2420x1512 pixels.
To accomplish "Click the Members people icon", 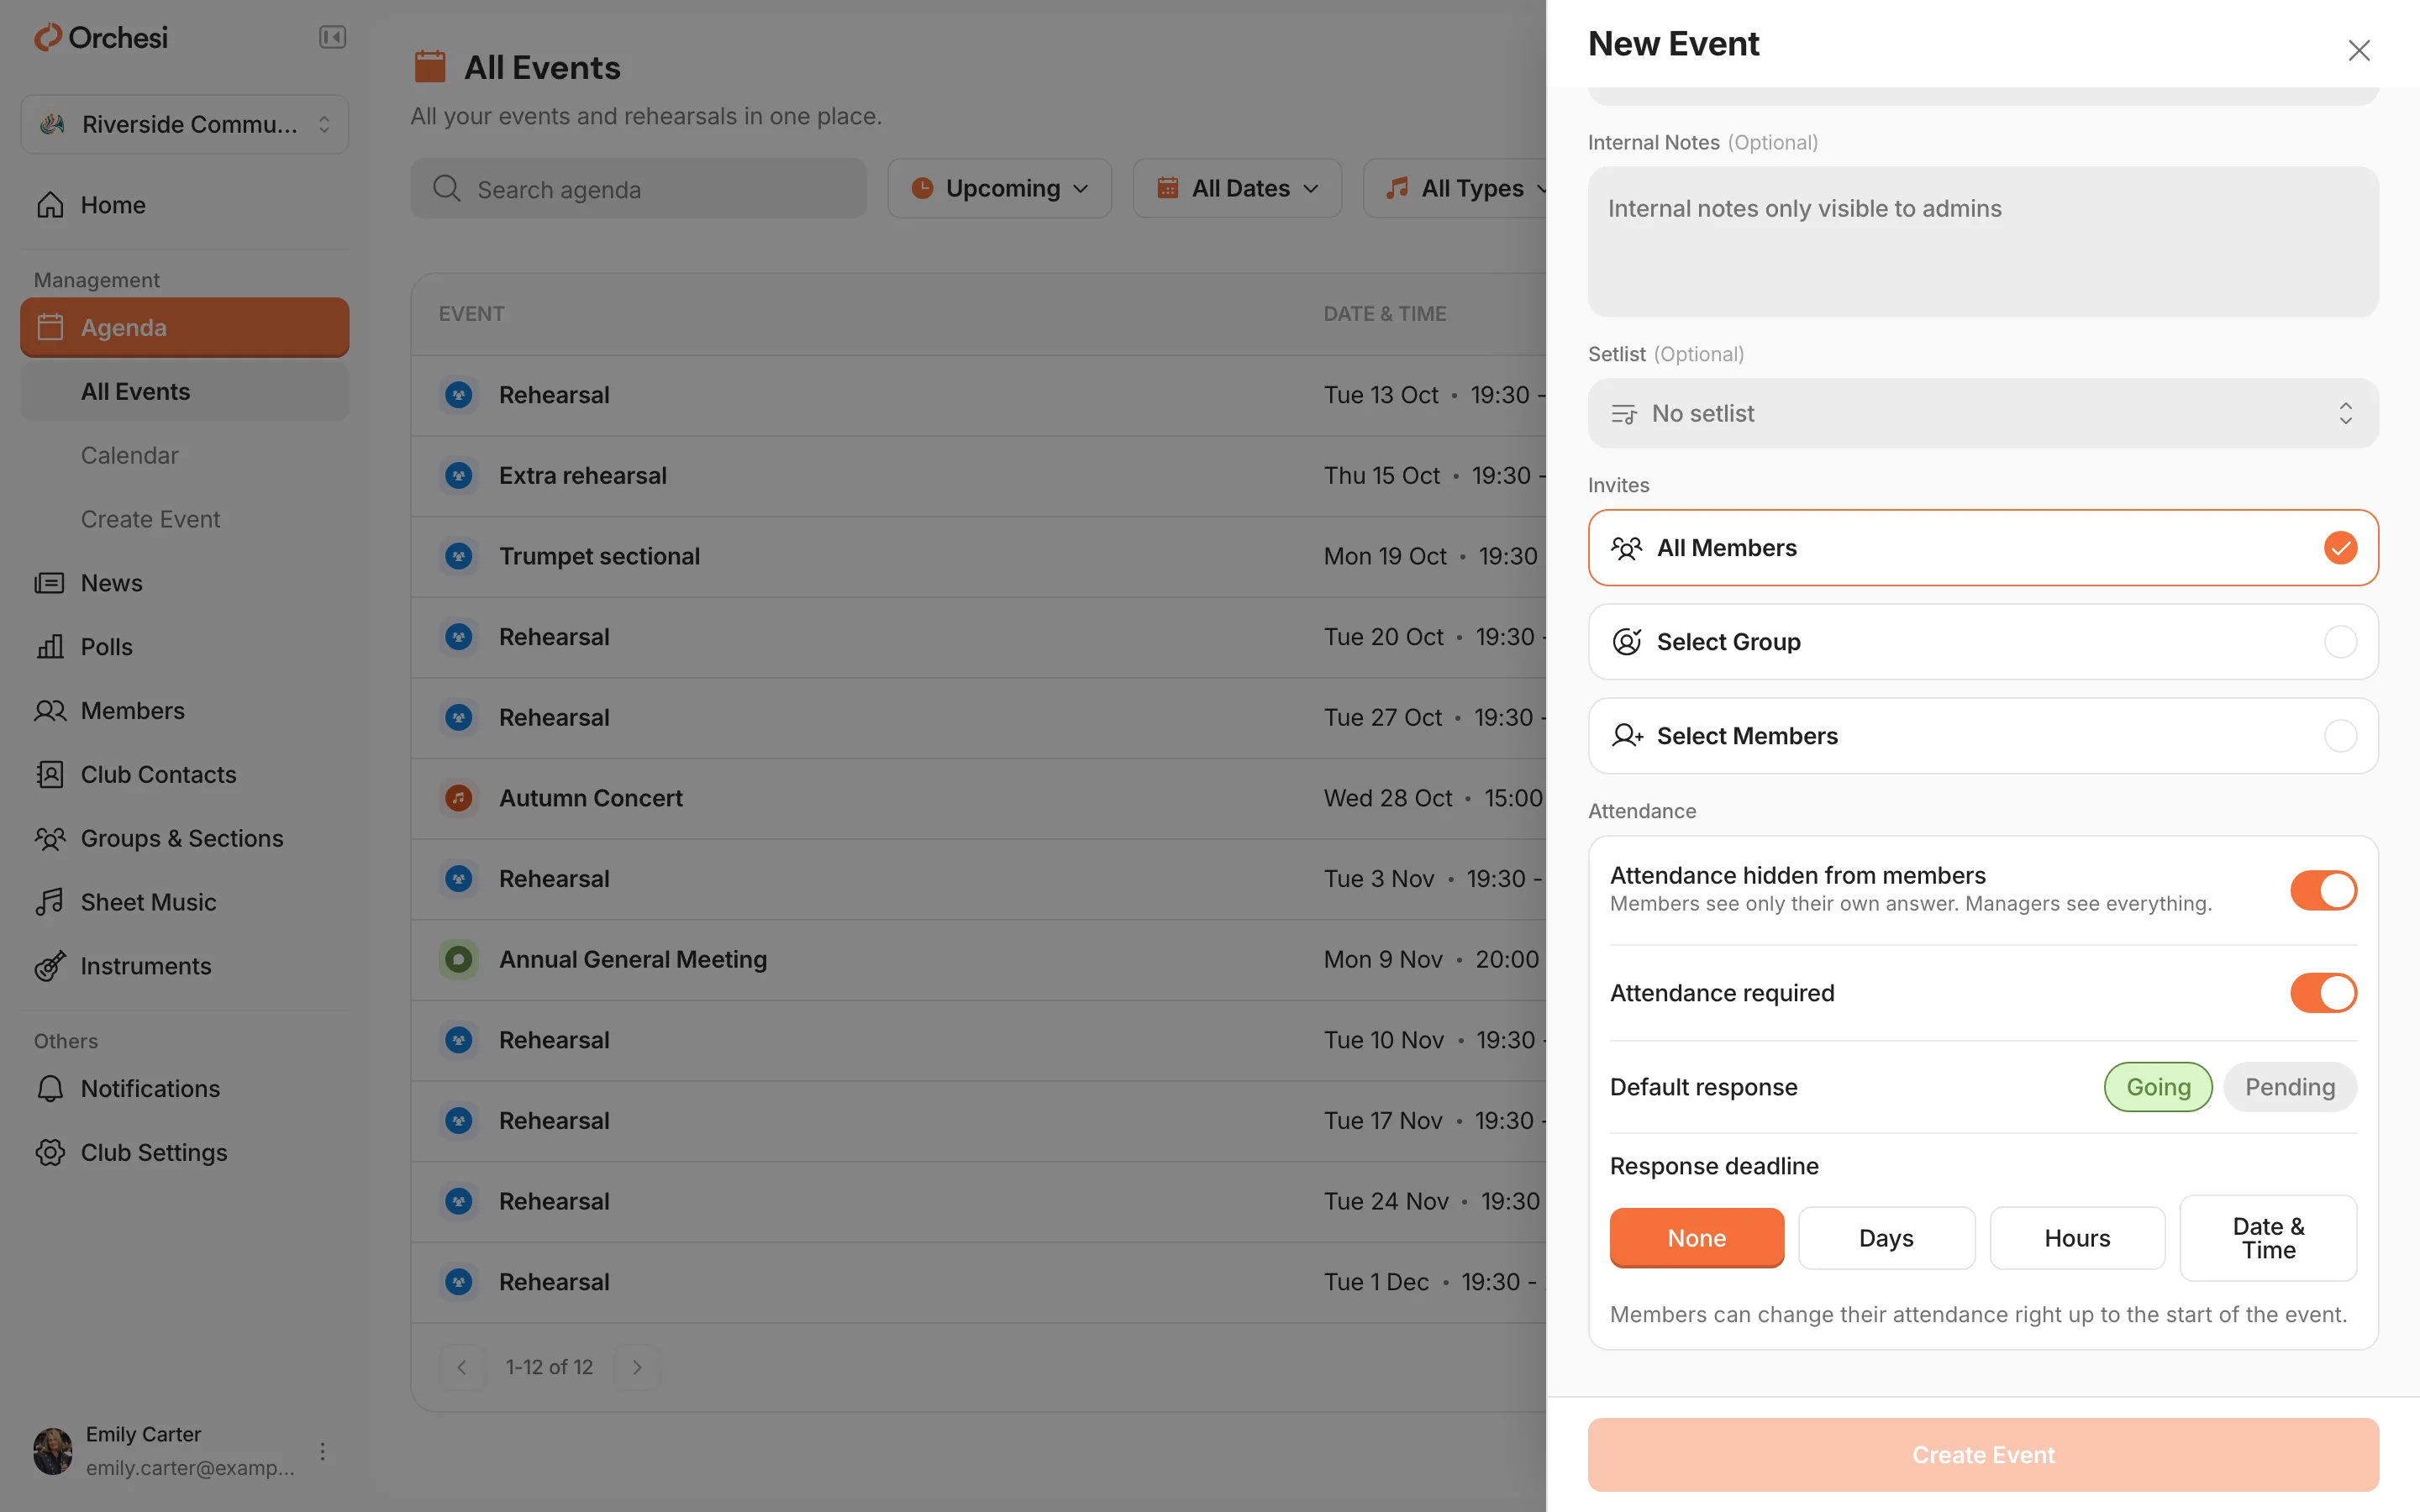I will 50,711.
